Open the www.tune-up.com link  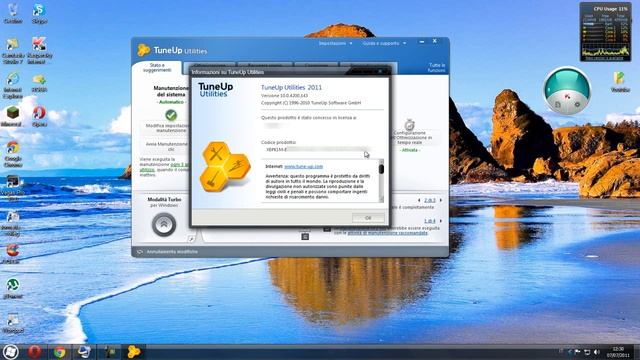(x=303, y=167)
